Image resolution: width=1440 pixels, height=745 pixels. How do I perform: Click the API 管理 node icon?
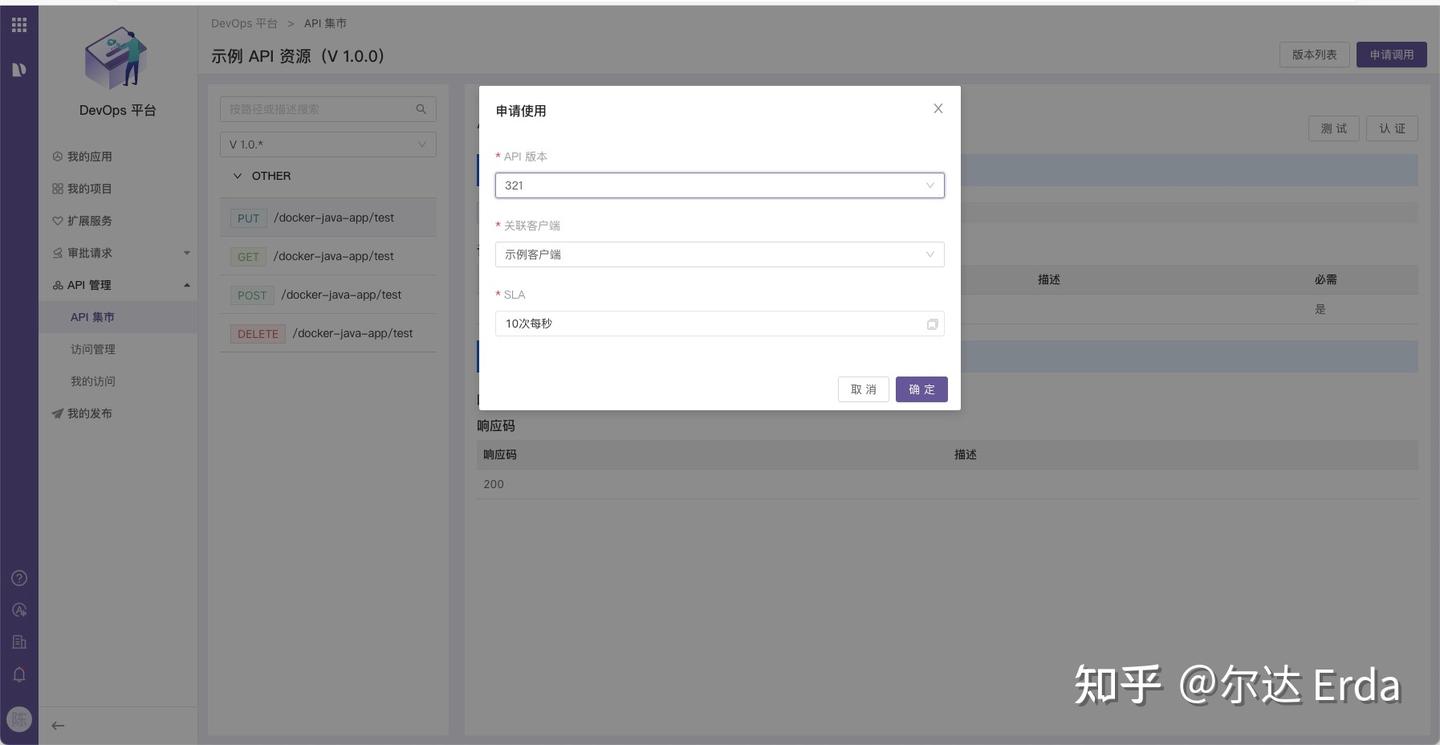57,285
